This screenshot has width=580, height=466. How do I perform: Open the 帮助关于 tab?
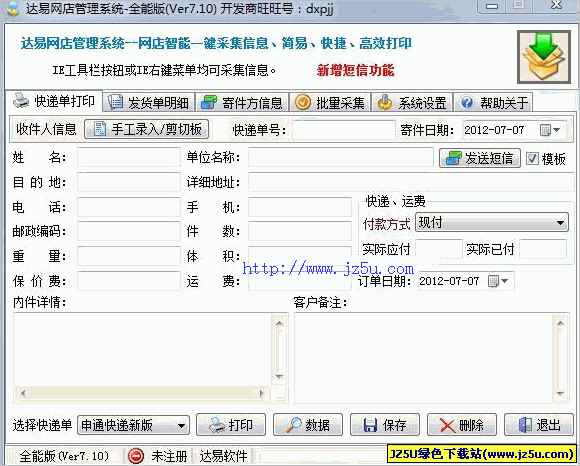pyautogui.click(x=494, y=102)
